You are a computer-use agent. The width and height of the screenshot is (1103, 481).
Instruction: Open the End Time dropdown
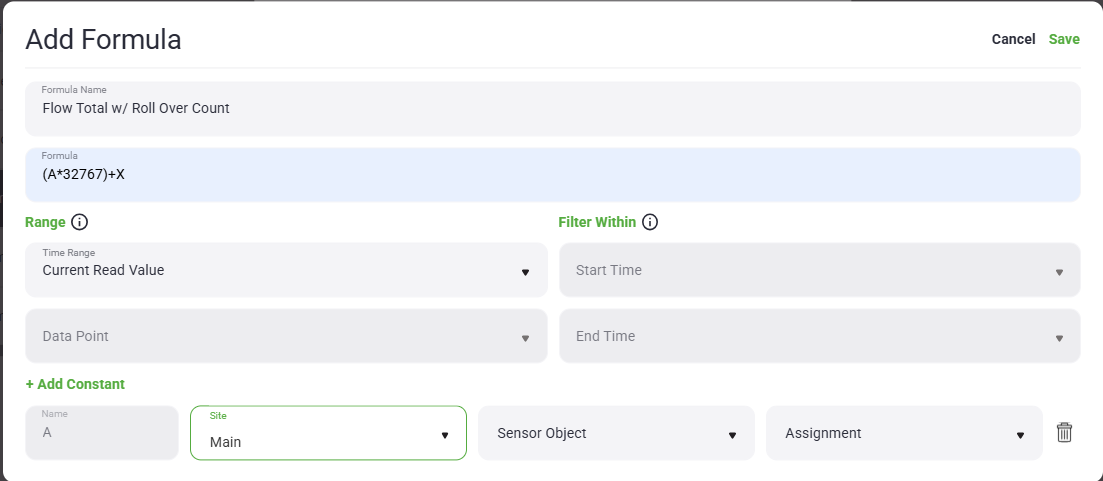819,336
